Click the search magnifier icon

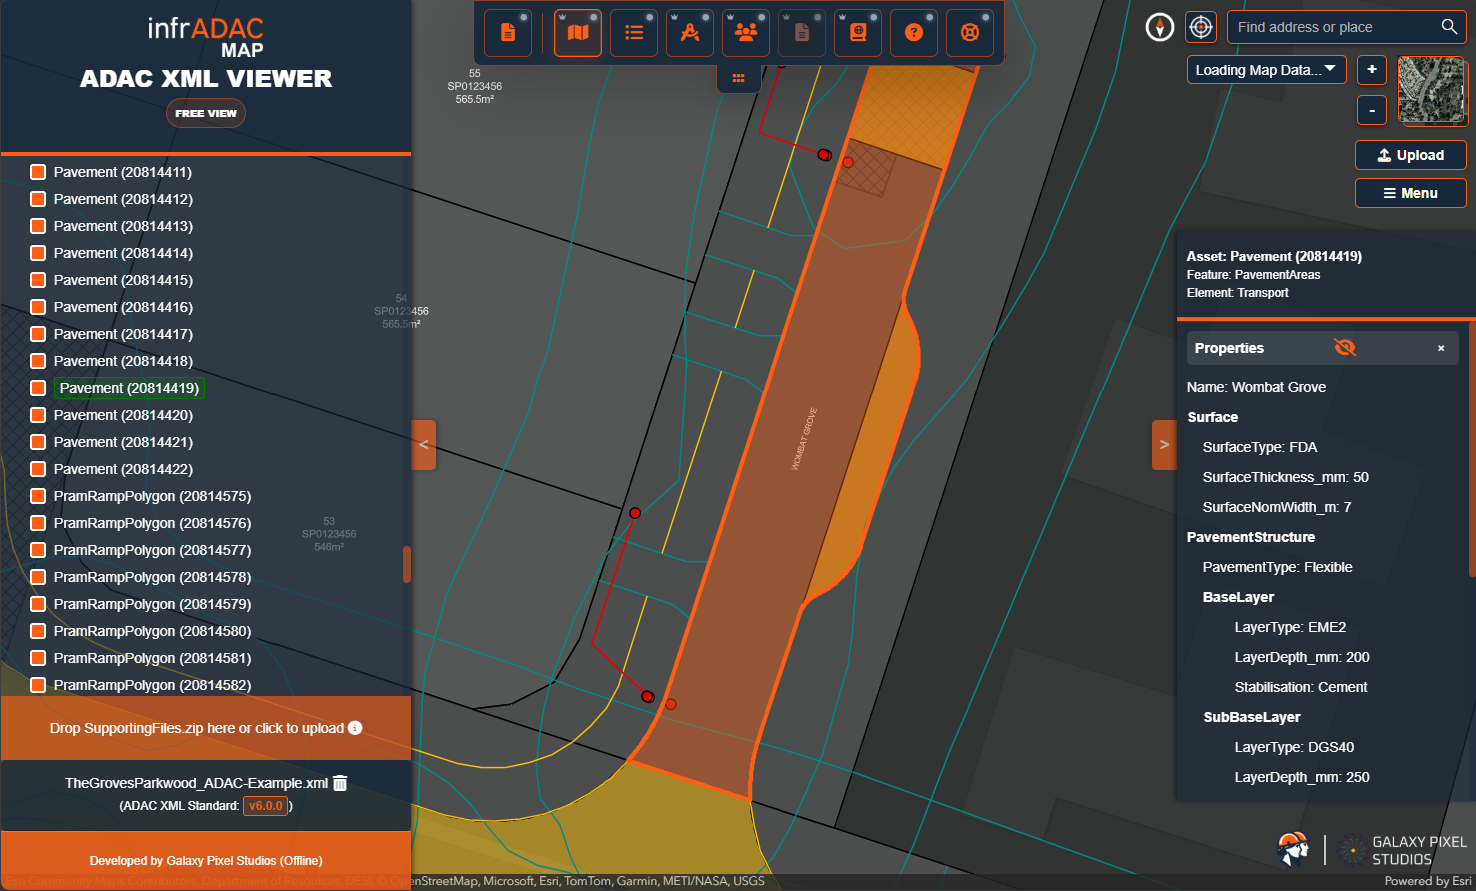[x=1449, y=27]
